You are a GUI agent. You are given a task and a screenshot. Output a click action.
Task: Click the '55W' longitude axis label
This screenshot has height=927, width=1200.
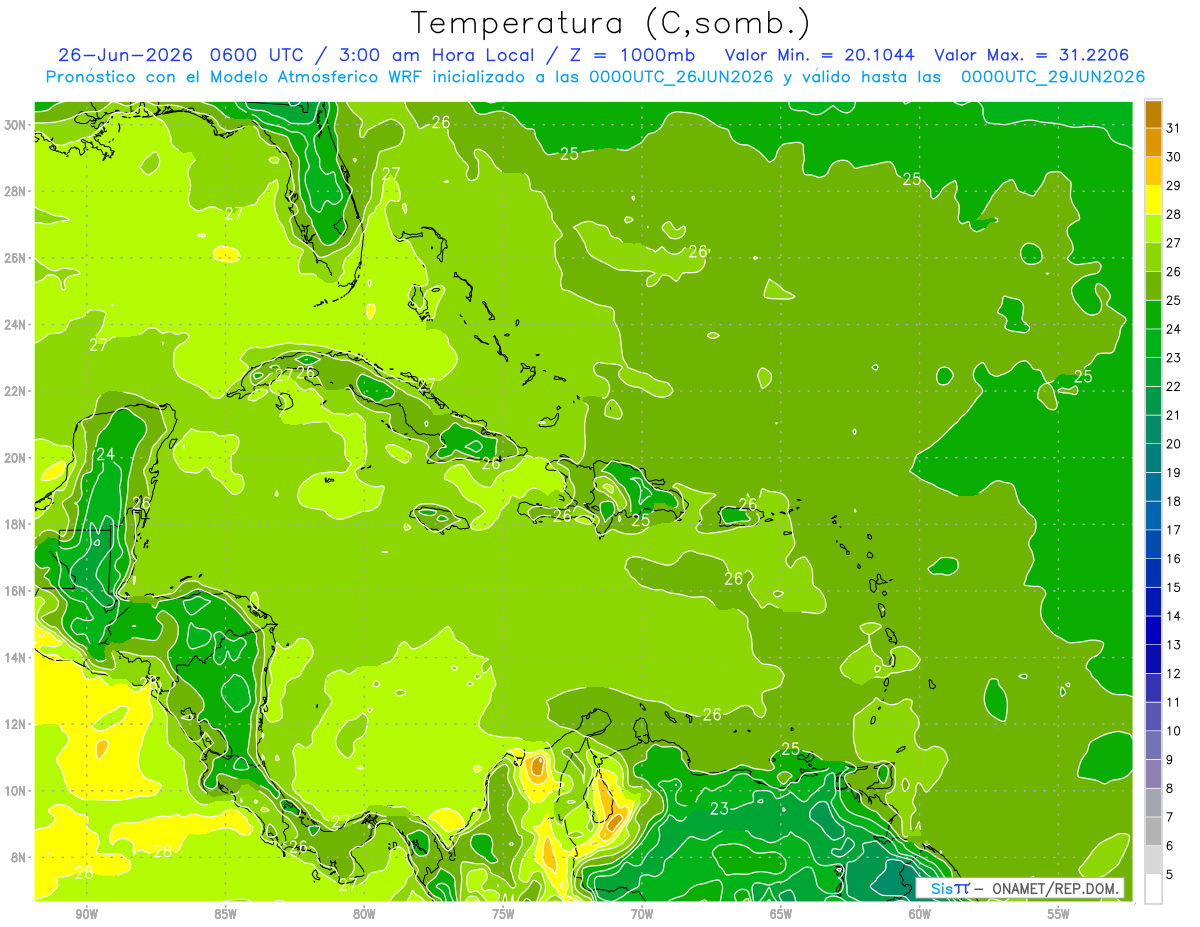pos(1059,914)
